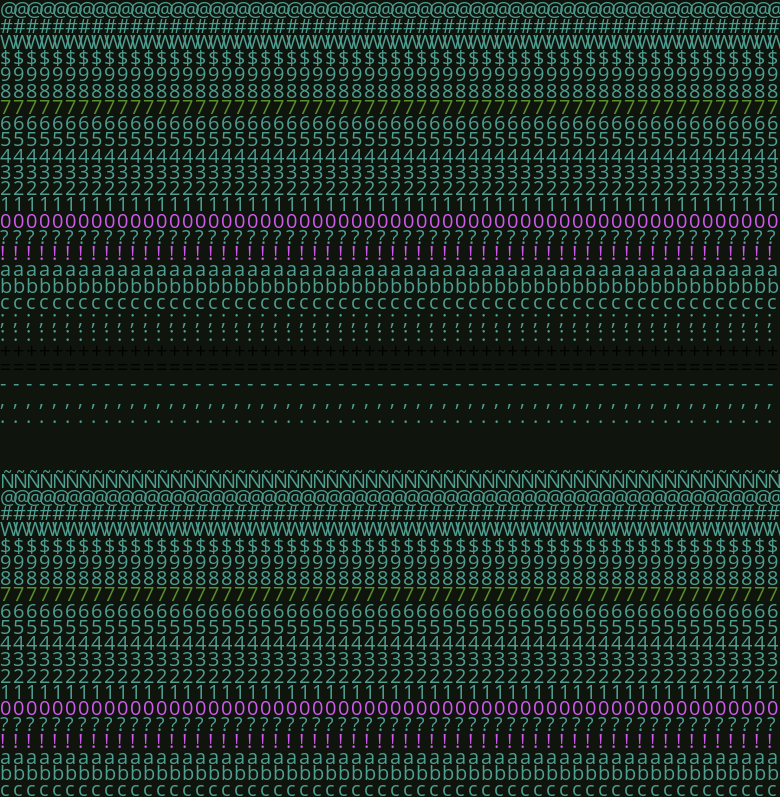Viewport: 780px width, 797px height.
Task: Click the question mark row above the blank band
Action: tap(390, 237)
